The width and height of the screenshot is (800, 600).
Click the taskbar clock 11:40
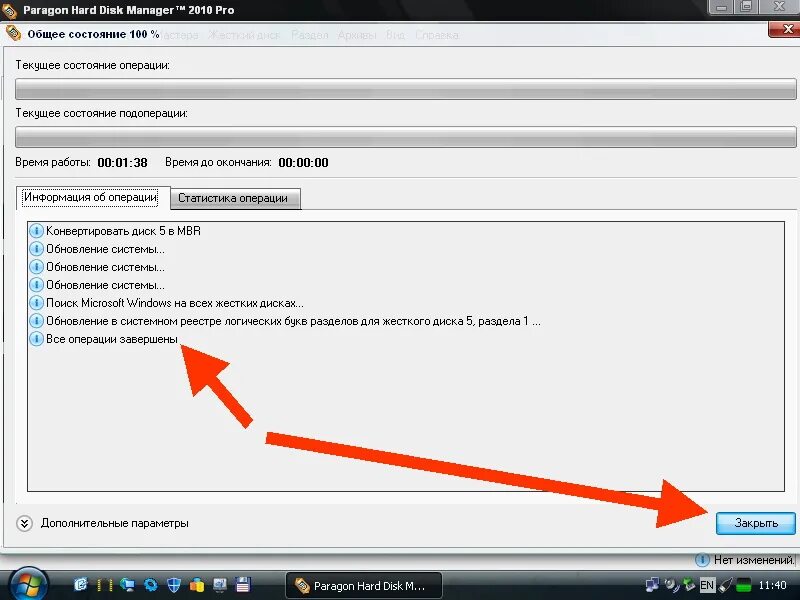tap(772, 585)
